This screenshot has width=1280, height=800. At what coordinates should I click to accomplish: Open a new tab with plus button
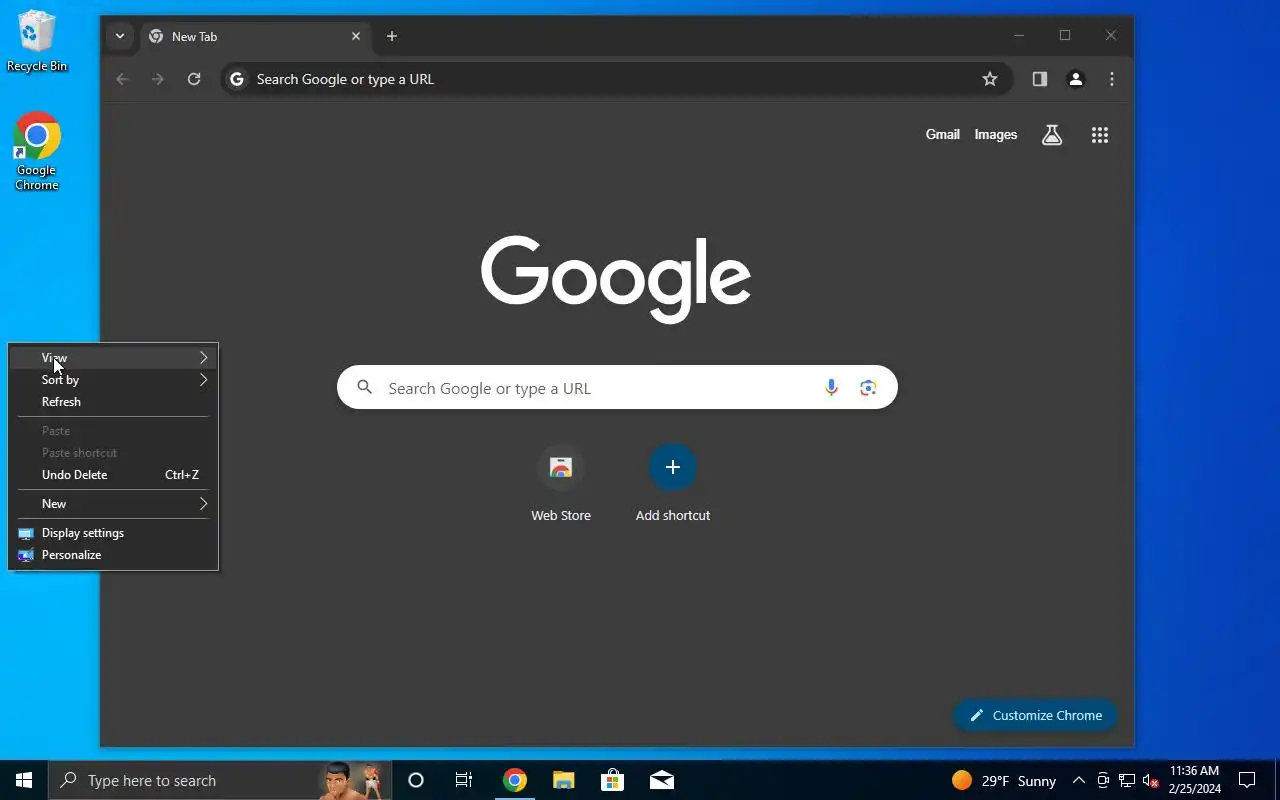pos(392,36)
